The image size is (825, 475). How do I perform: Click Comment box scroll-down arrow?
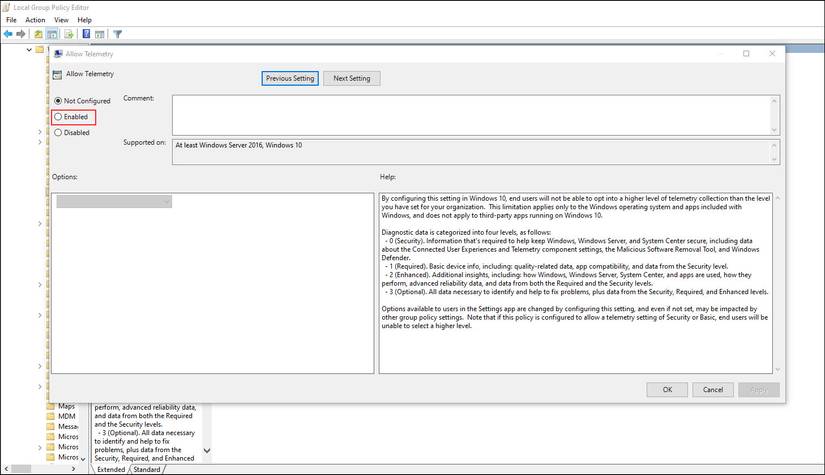(x=774, y=129)
